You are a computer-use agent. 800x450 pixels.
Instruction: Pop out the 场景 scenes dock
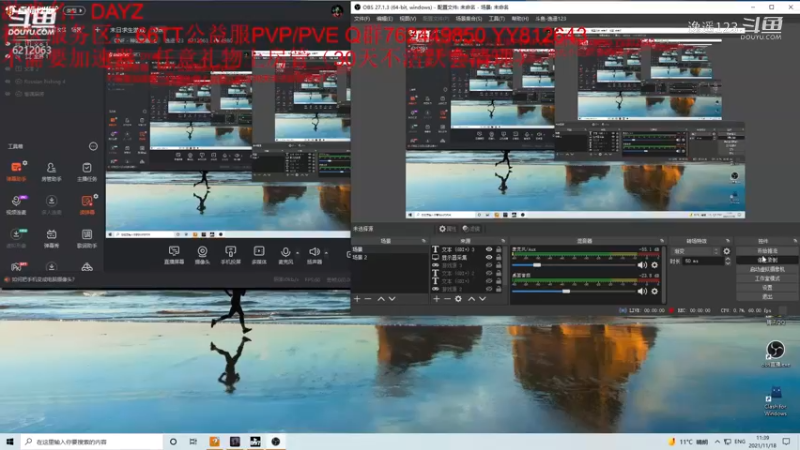click(423, 241)
